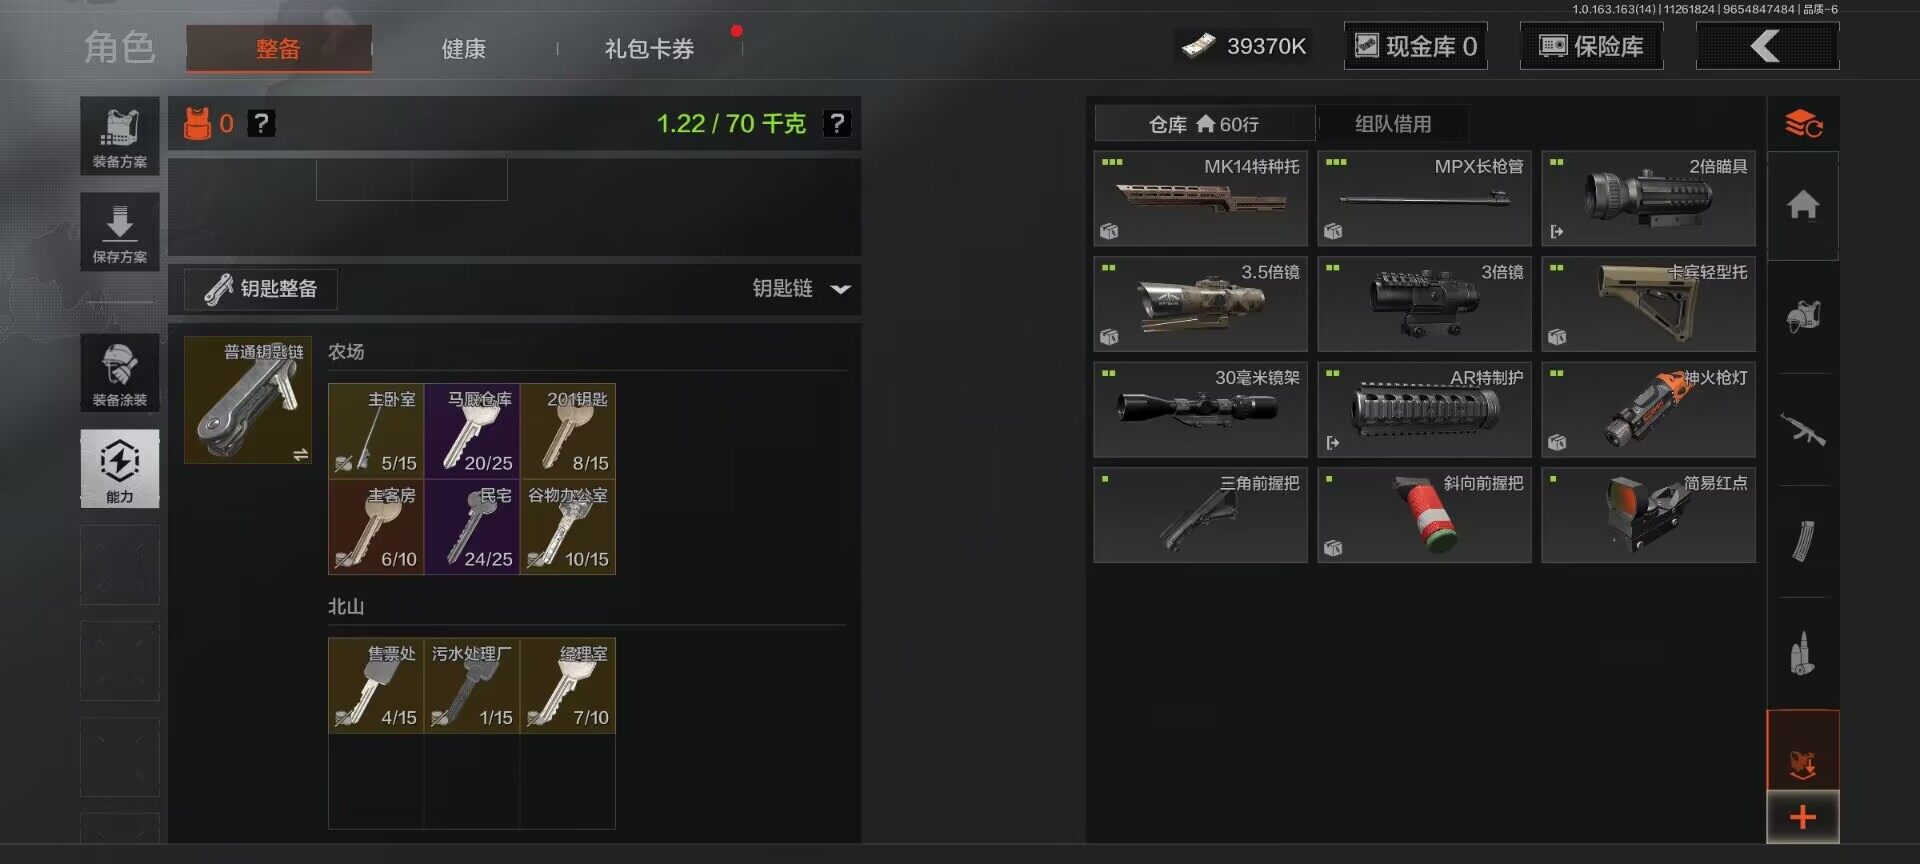
Task: Click the 保存方案 save icon
Action: 120,232
